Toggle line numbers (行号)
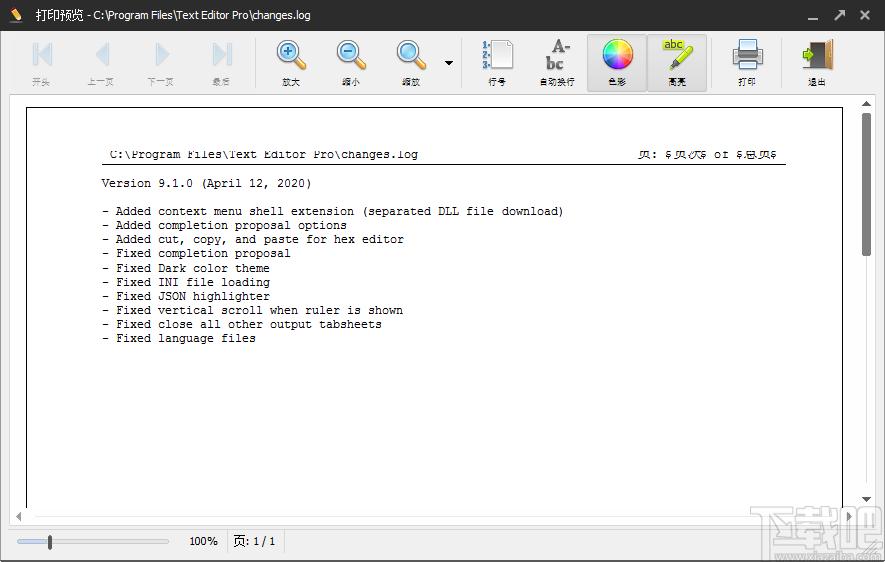This screenshot has width=885, height=562. 497,62
